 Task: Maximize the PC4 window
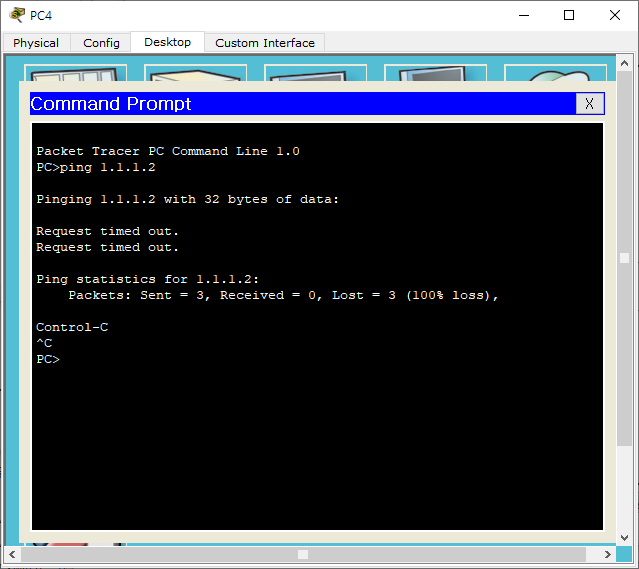[x=569, y=15]
